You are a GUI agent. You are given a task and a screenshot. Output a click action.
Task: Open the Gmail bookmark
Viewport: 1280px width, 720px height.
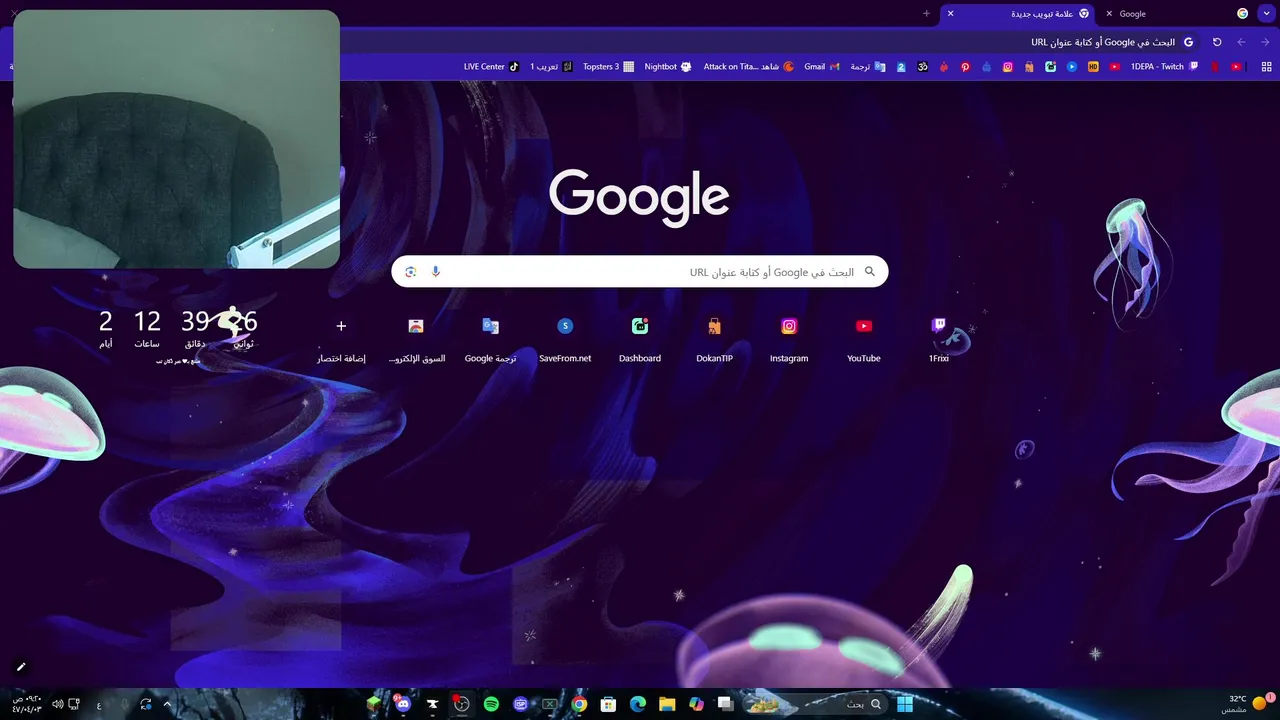coord(821,67)
